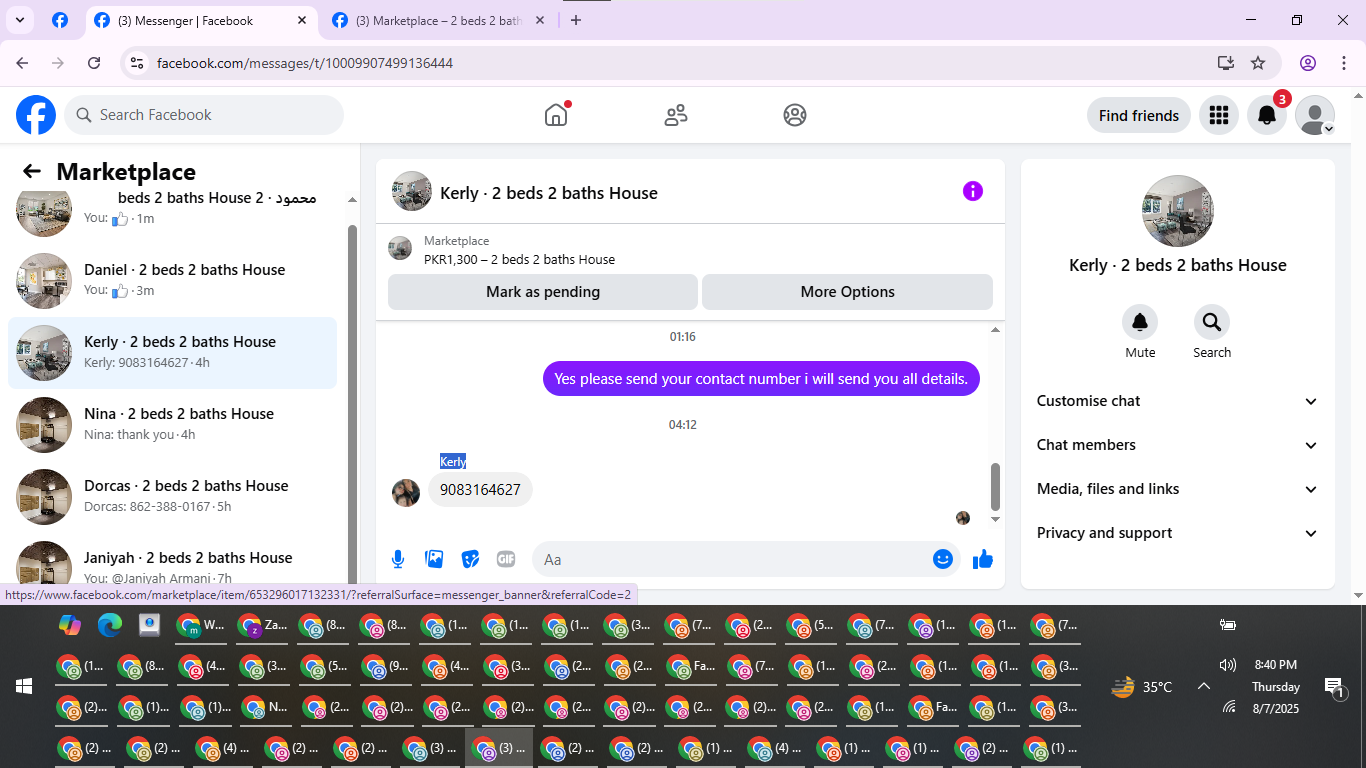Screen dimensions: 1366x768
Task: Focus the Search Facebook field
Action: (204, 115)
